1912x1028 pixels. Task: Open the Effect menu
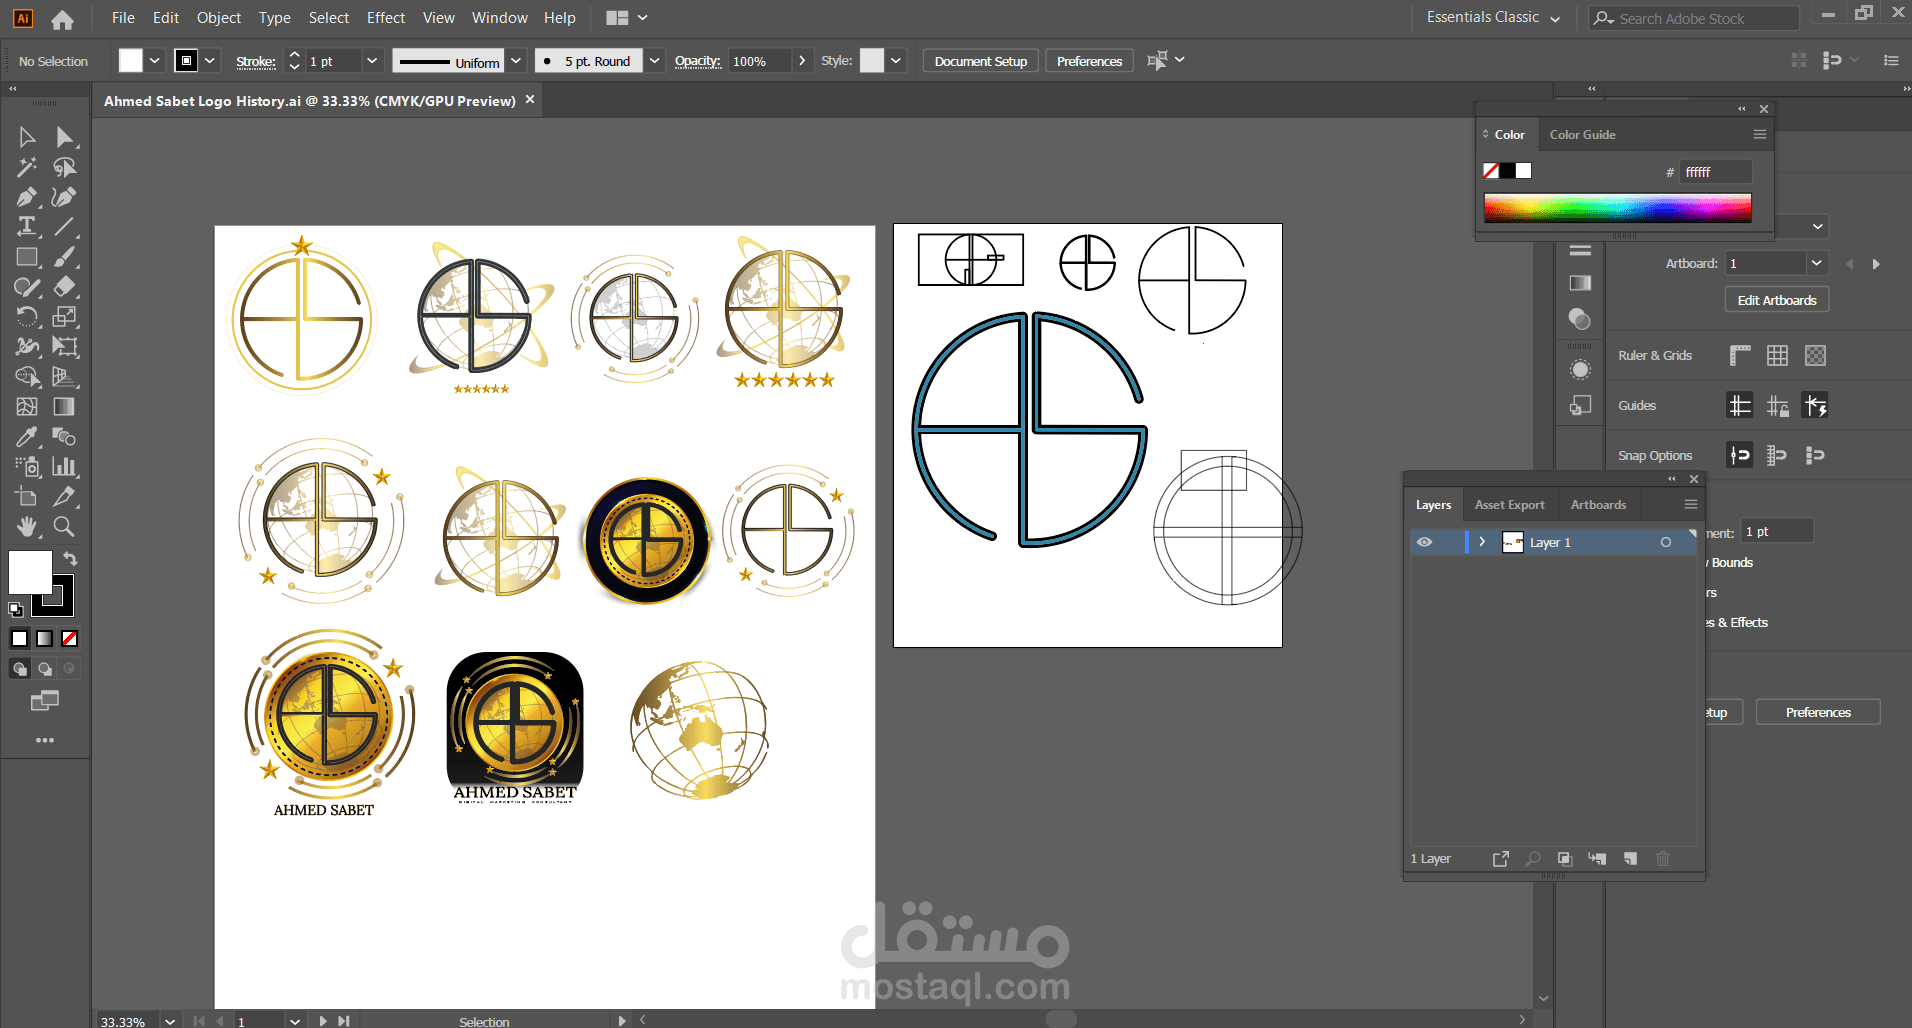(x=386, y=18)
